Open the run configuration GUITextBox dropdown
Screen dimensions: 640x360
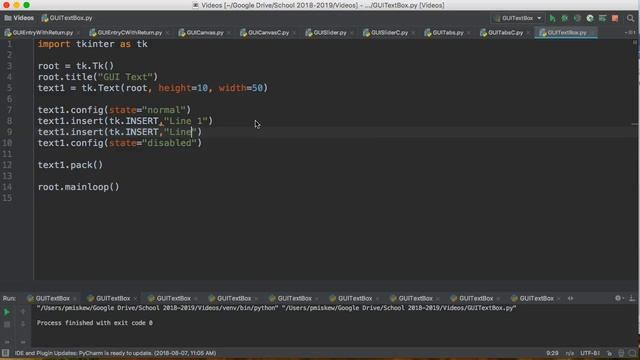tap(518, 18)
